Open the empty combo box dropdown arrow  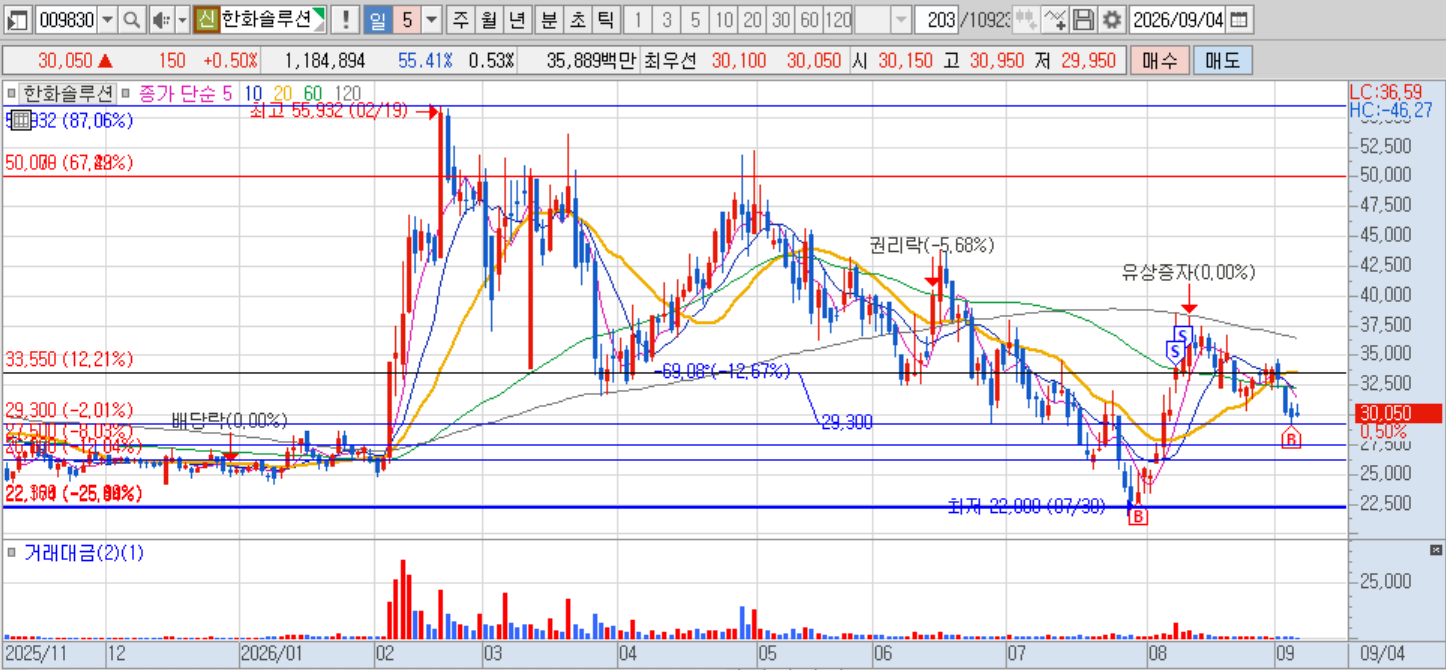click(901, 19)
